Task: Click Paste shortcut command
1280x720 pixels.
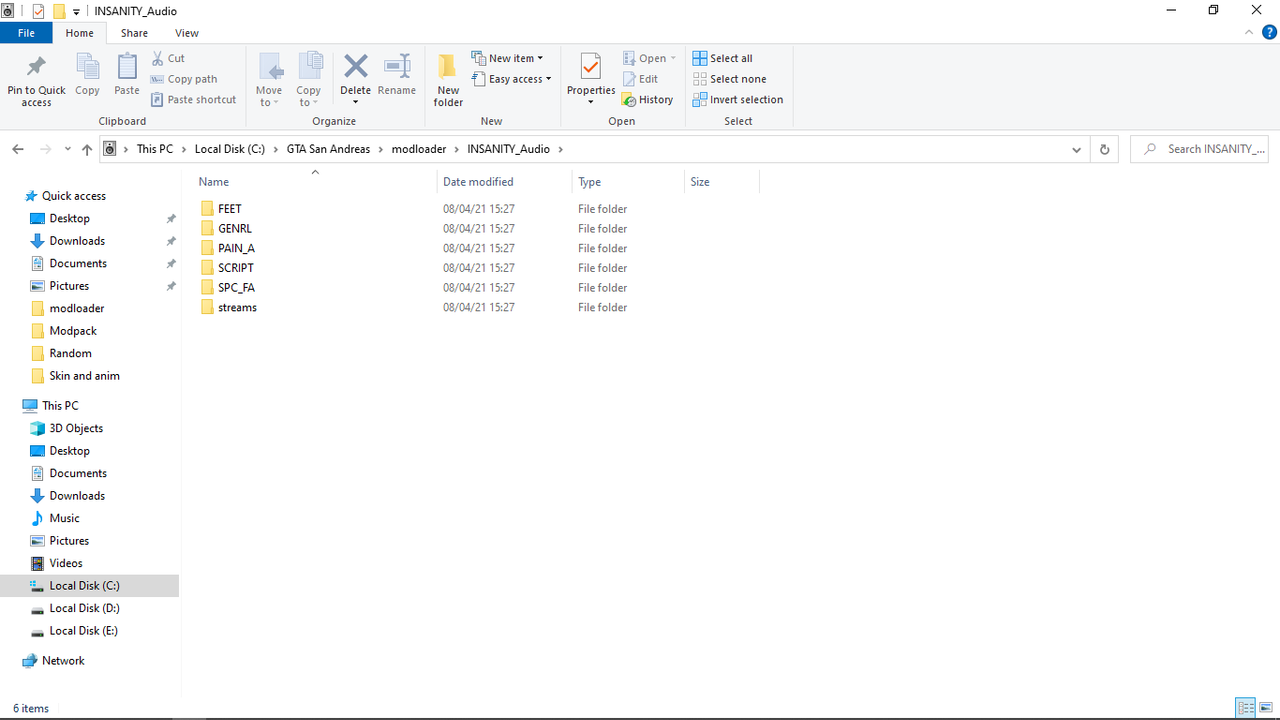Action: pyautogui.click(x=194, y=99)
